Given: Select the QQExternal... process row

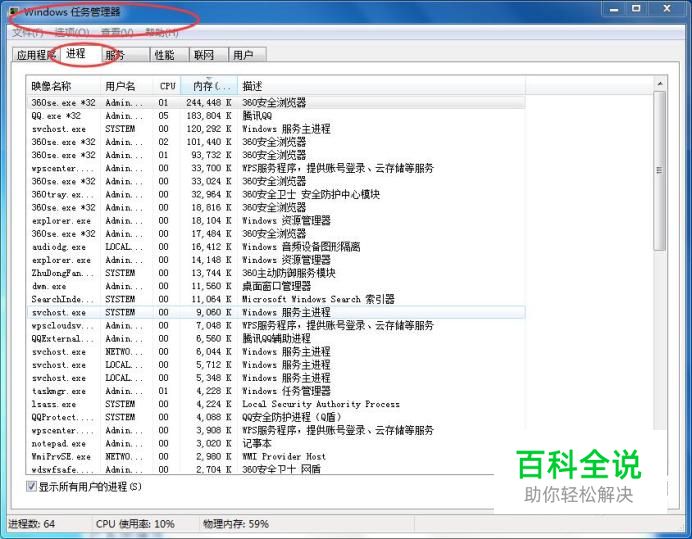Looking at the screenshot, I should click(x=276, y=339).
